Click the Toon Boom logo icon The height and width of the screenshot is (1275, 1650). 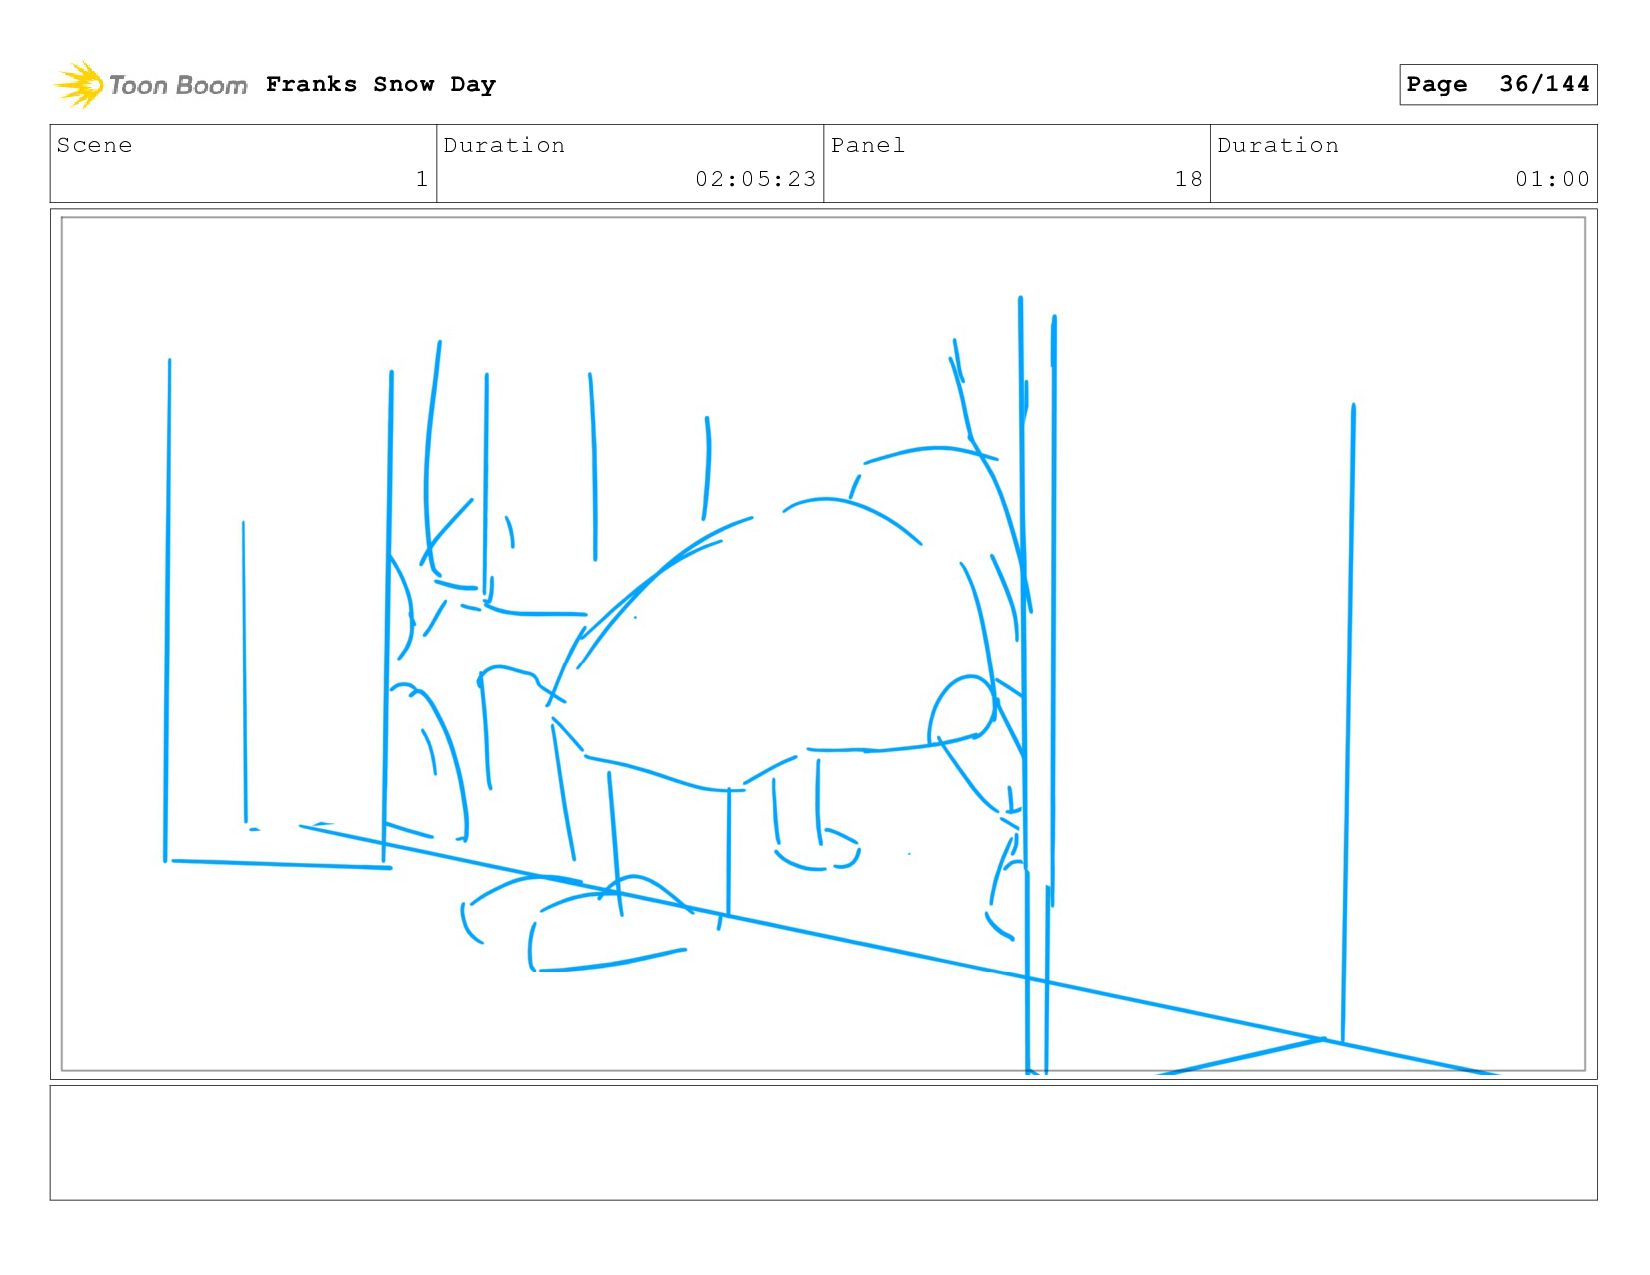pyautogui.click(x=79, y=84)
